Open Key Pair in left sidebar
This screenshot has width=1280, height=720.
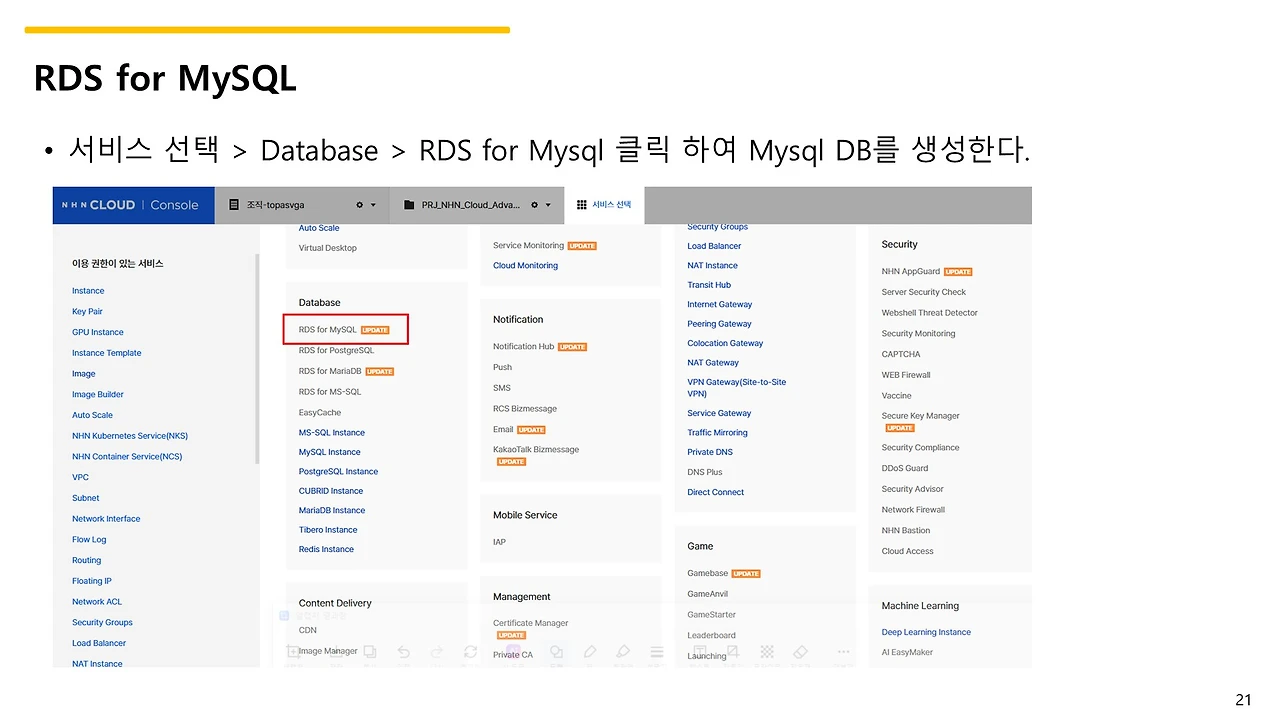click(87, 312)
